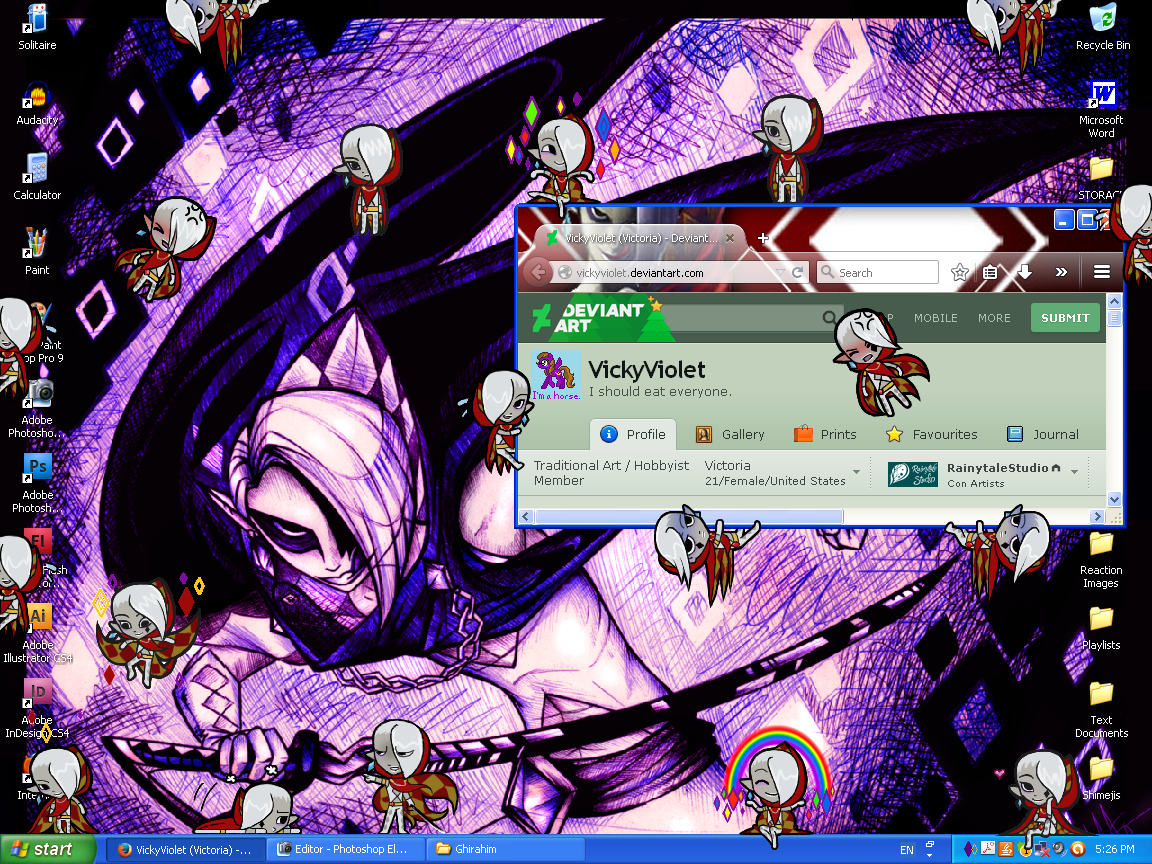The width and height of the screenshot is (1152, 864).
Task: Open the Adobe Illustrator CS4 shortcut
Action: (37, 633)
